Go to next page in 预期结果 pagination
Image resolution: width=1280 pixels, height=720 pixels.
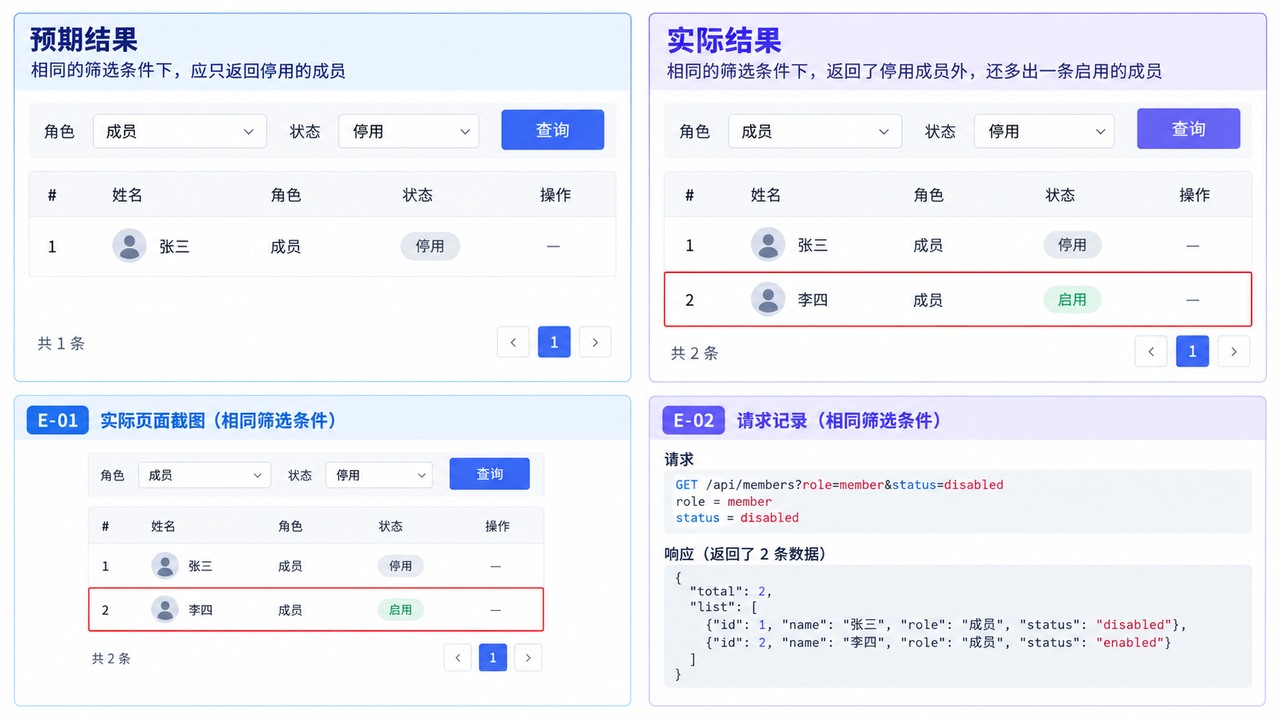(595, 342)
